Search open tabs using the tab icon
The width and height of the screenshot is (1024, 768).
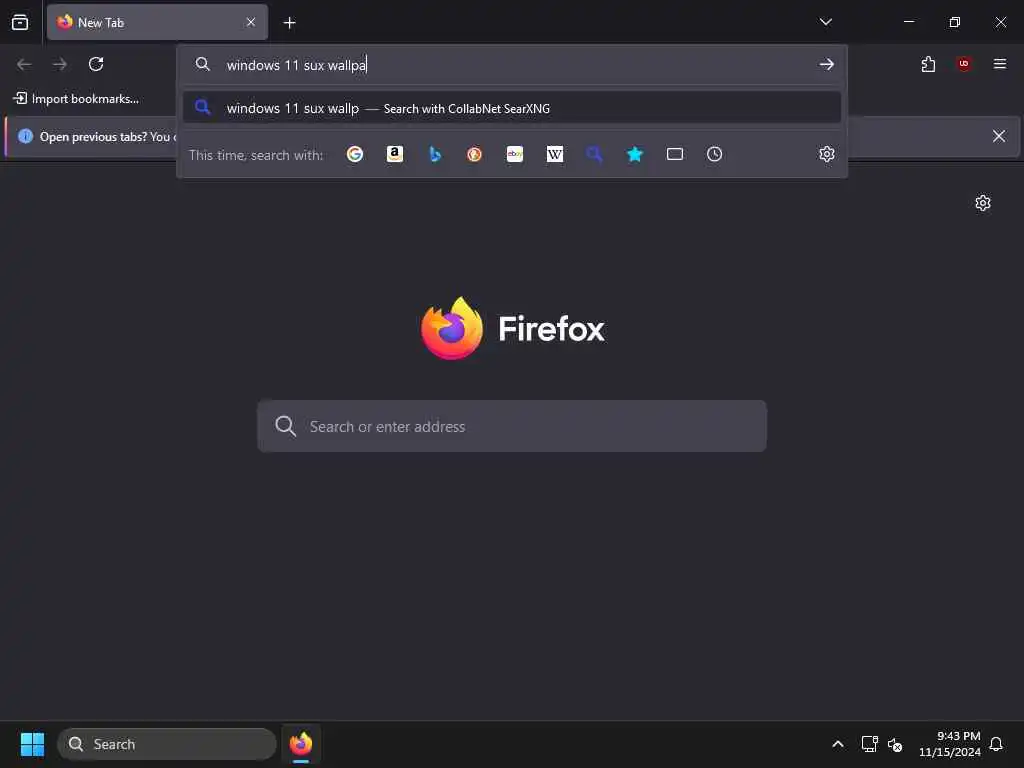675,154
